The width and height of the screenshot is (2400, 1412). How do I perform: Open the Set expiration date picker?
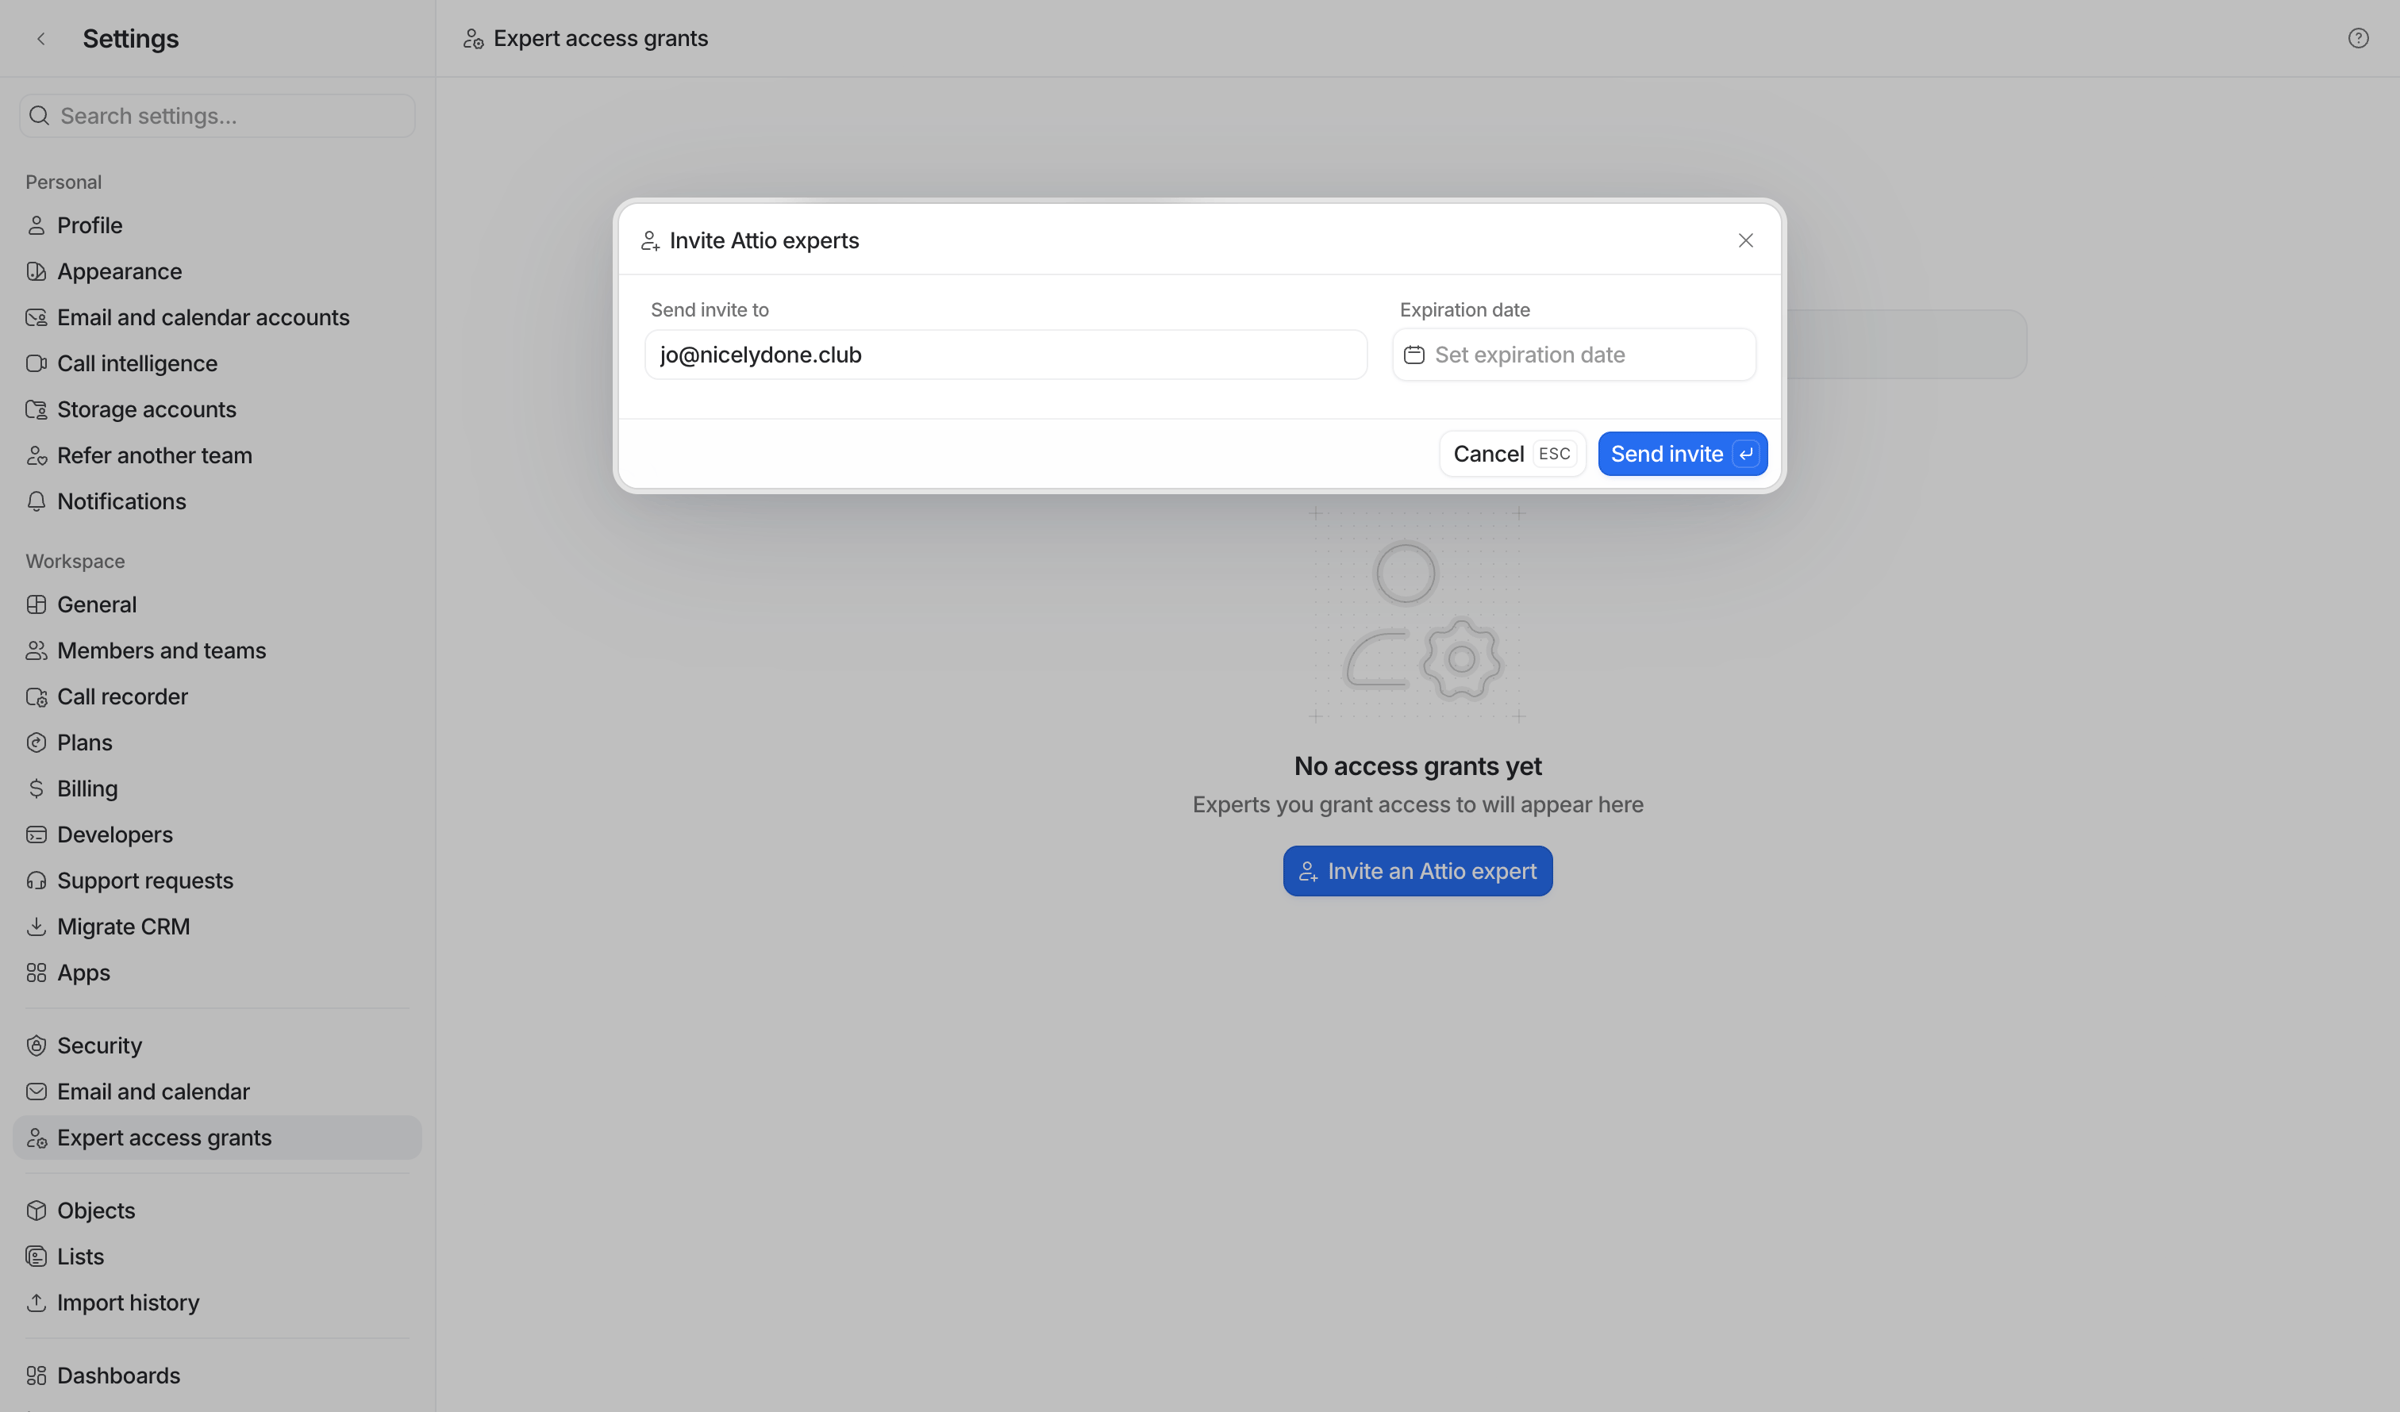pos(1574,355)
